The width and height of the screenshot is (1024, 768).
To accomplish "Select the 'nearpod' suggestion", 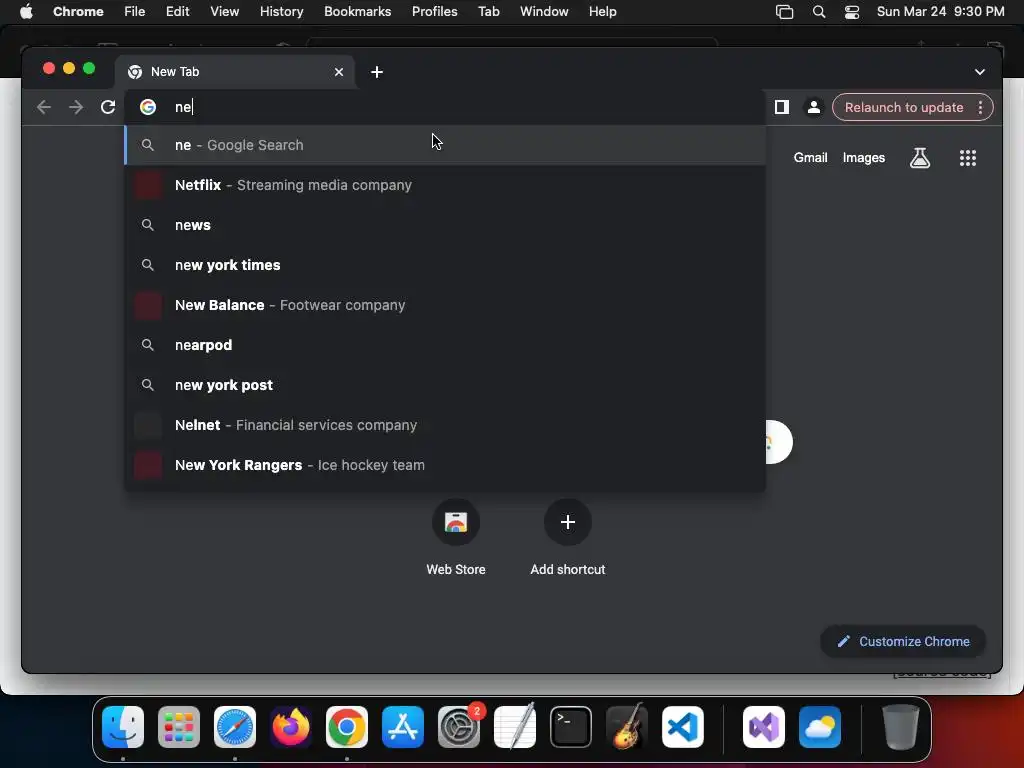I will tap(445, 345).
